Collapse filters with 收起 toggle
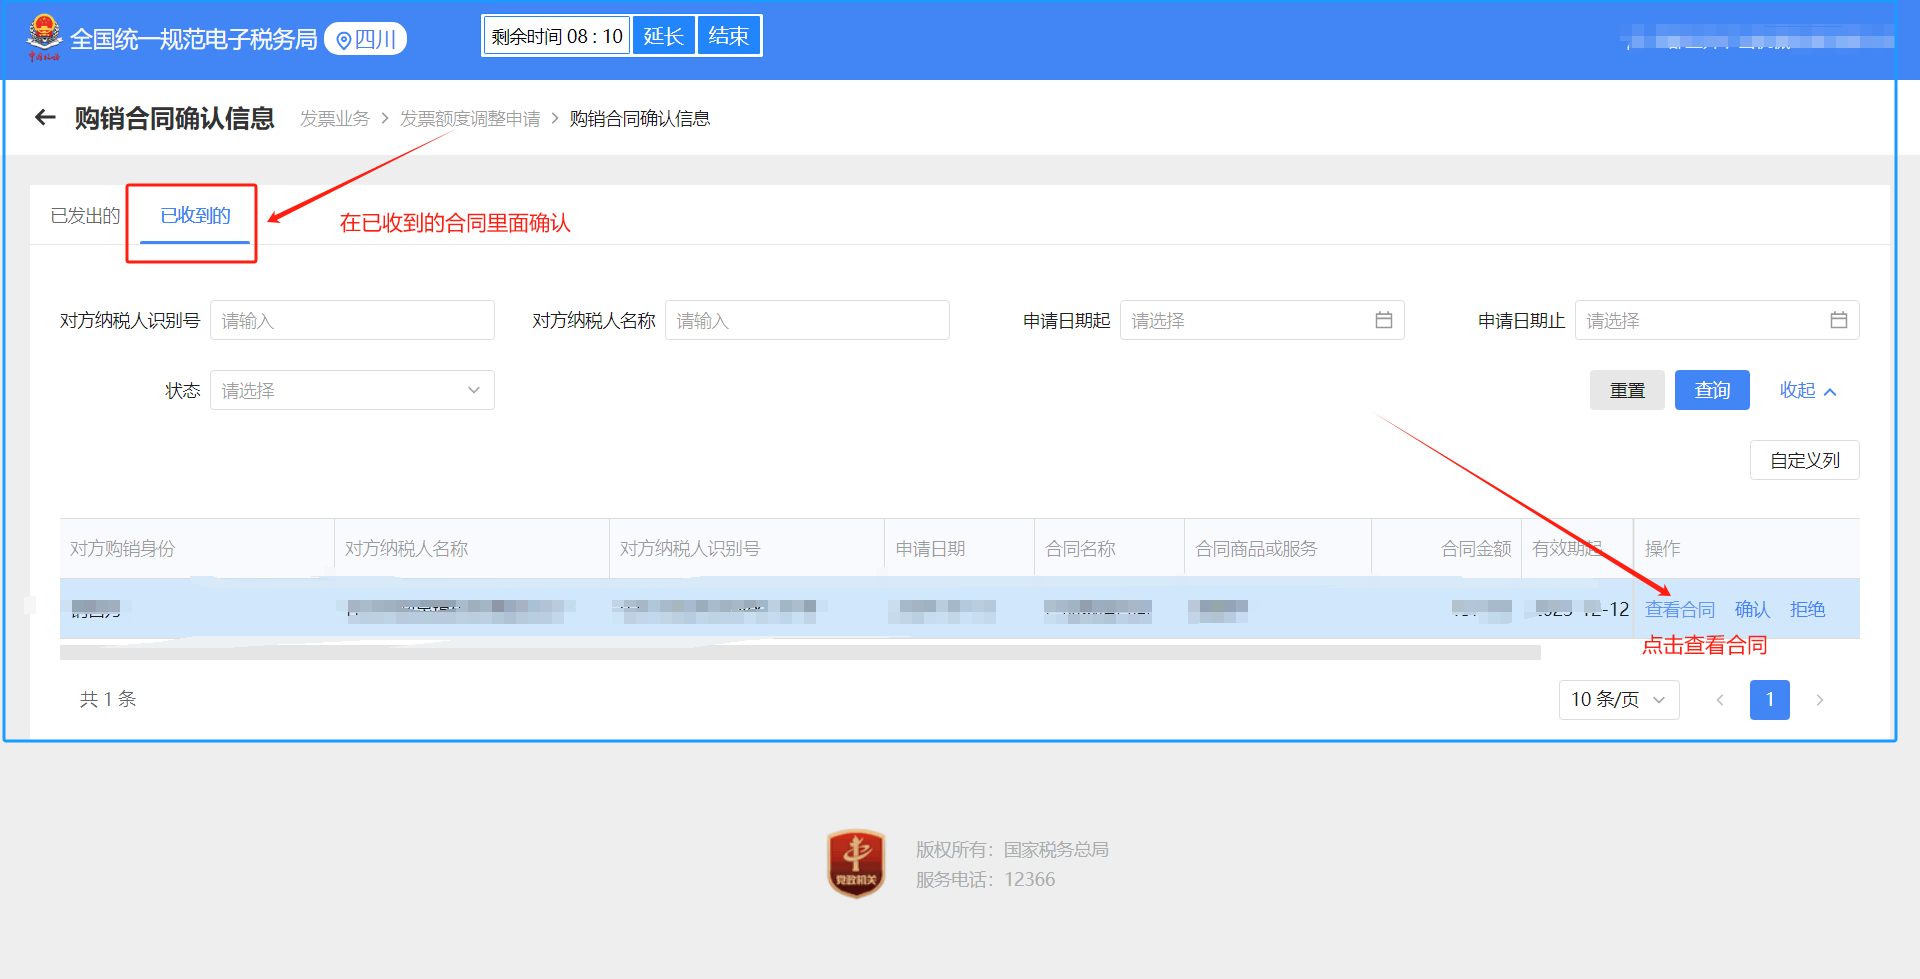1920x979 pixels. click(1807, 390)
